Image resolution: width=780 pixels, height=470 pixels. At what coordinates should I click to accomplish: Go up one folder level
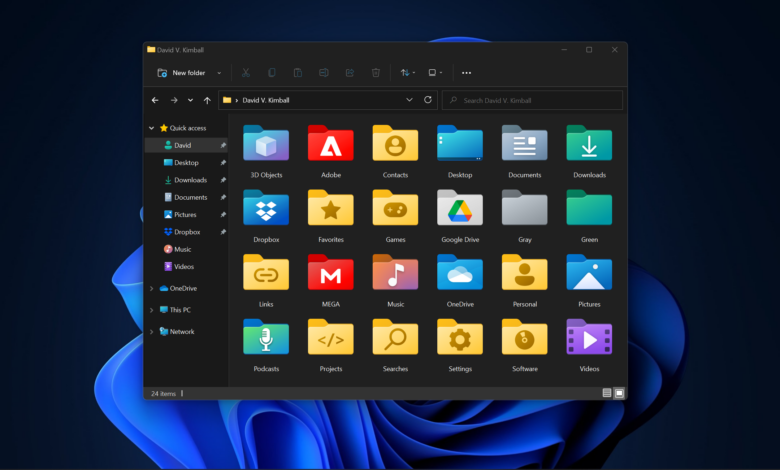click(207, 100)
